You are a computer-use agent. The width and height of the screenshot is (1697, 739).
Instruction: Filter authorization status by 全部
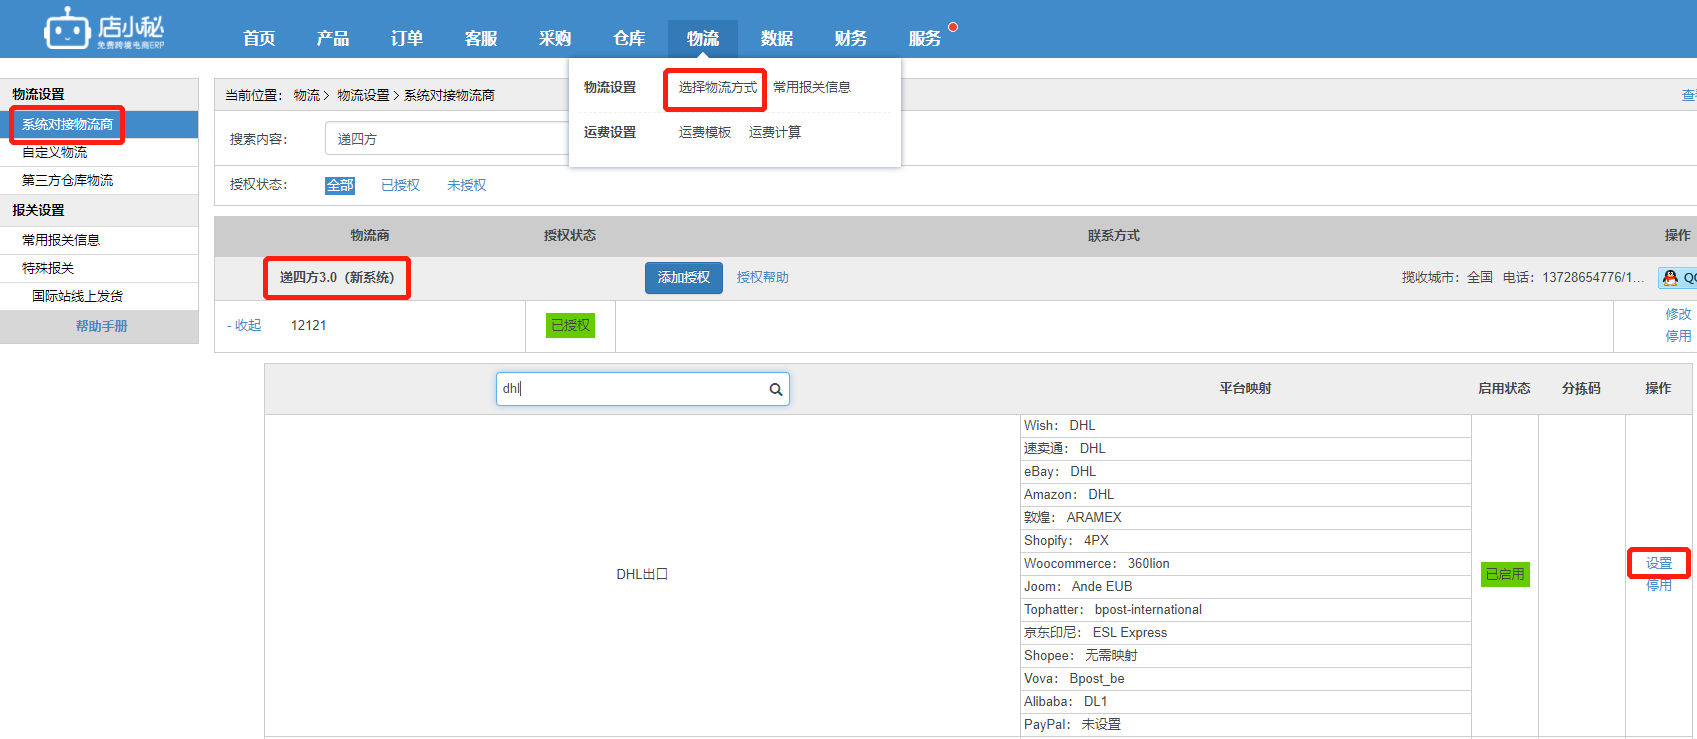point(340,185)
